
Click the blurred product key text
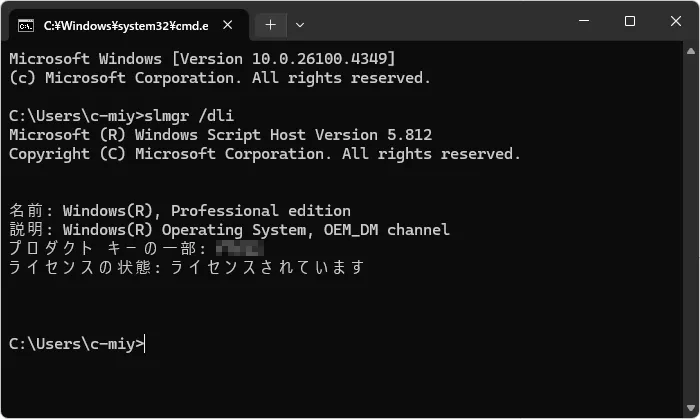[x=239, y=249]
